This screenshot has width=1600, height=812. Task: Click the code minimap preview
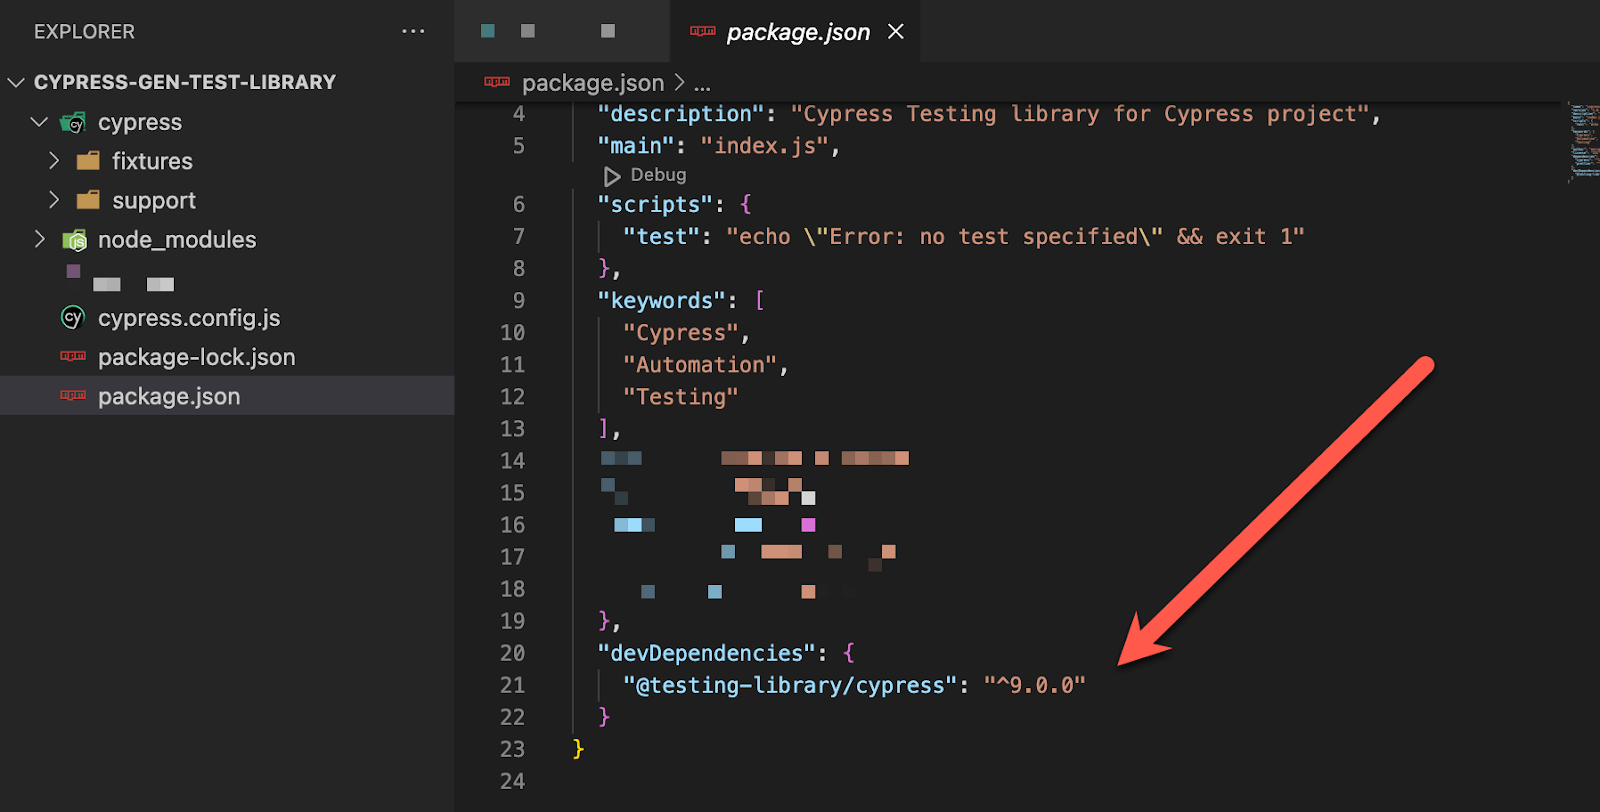[x=1582, y=140]
